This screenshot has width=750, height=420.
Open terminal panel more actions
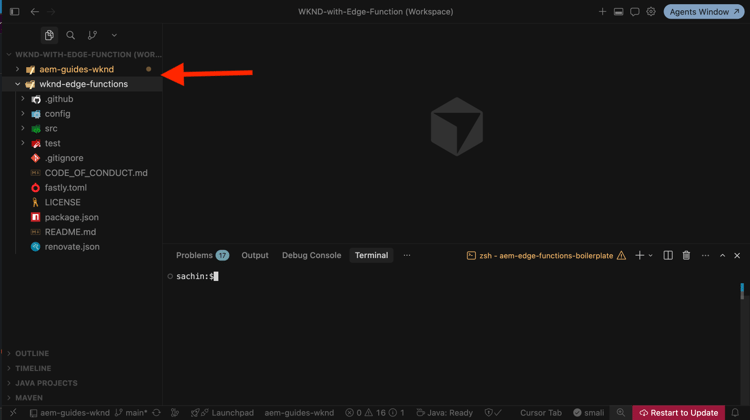point(705,255)
